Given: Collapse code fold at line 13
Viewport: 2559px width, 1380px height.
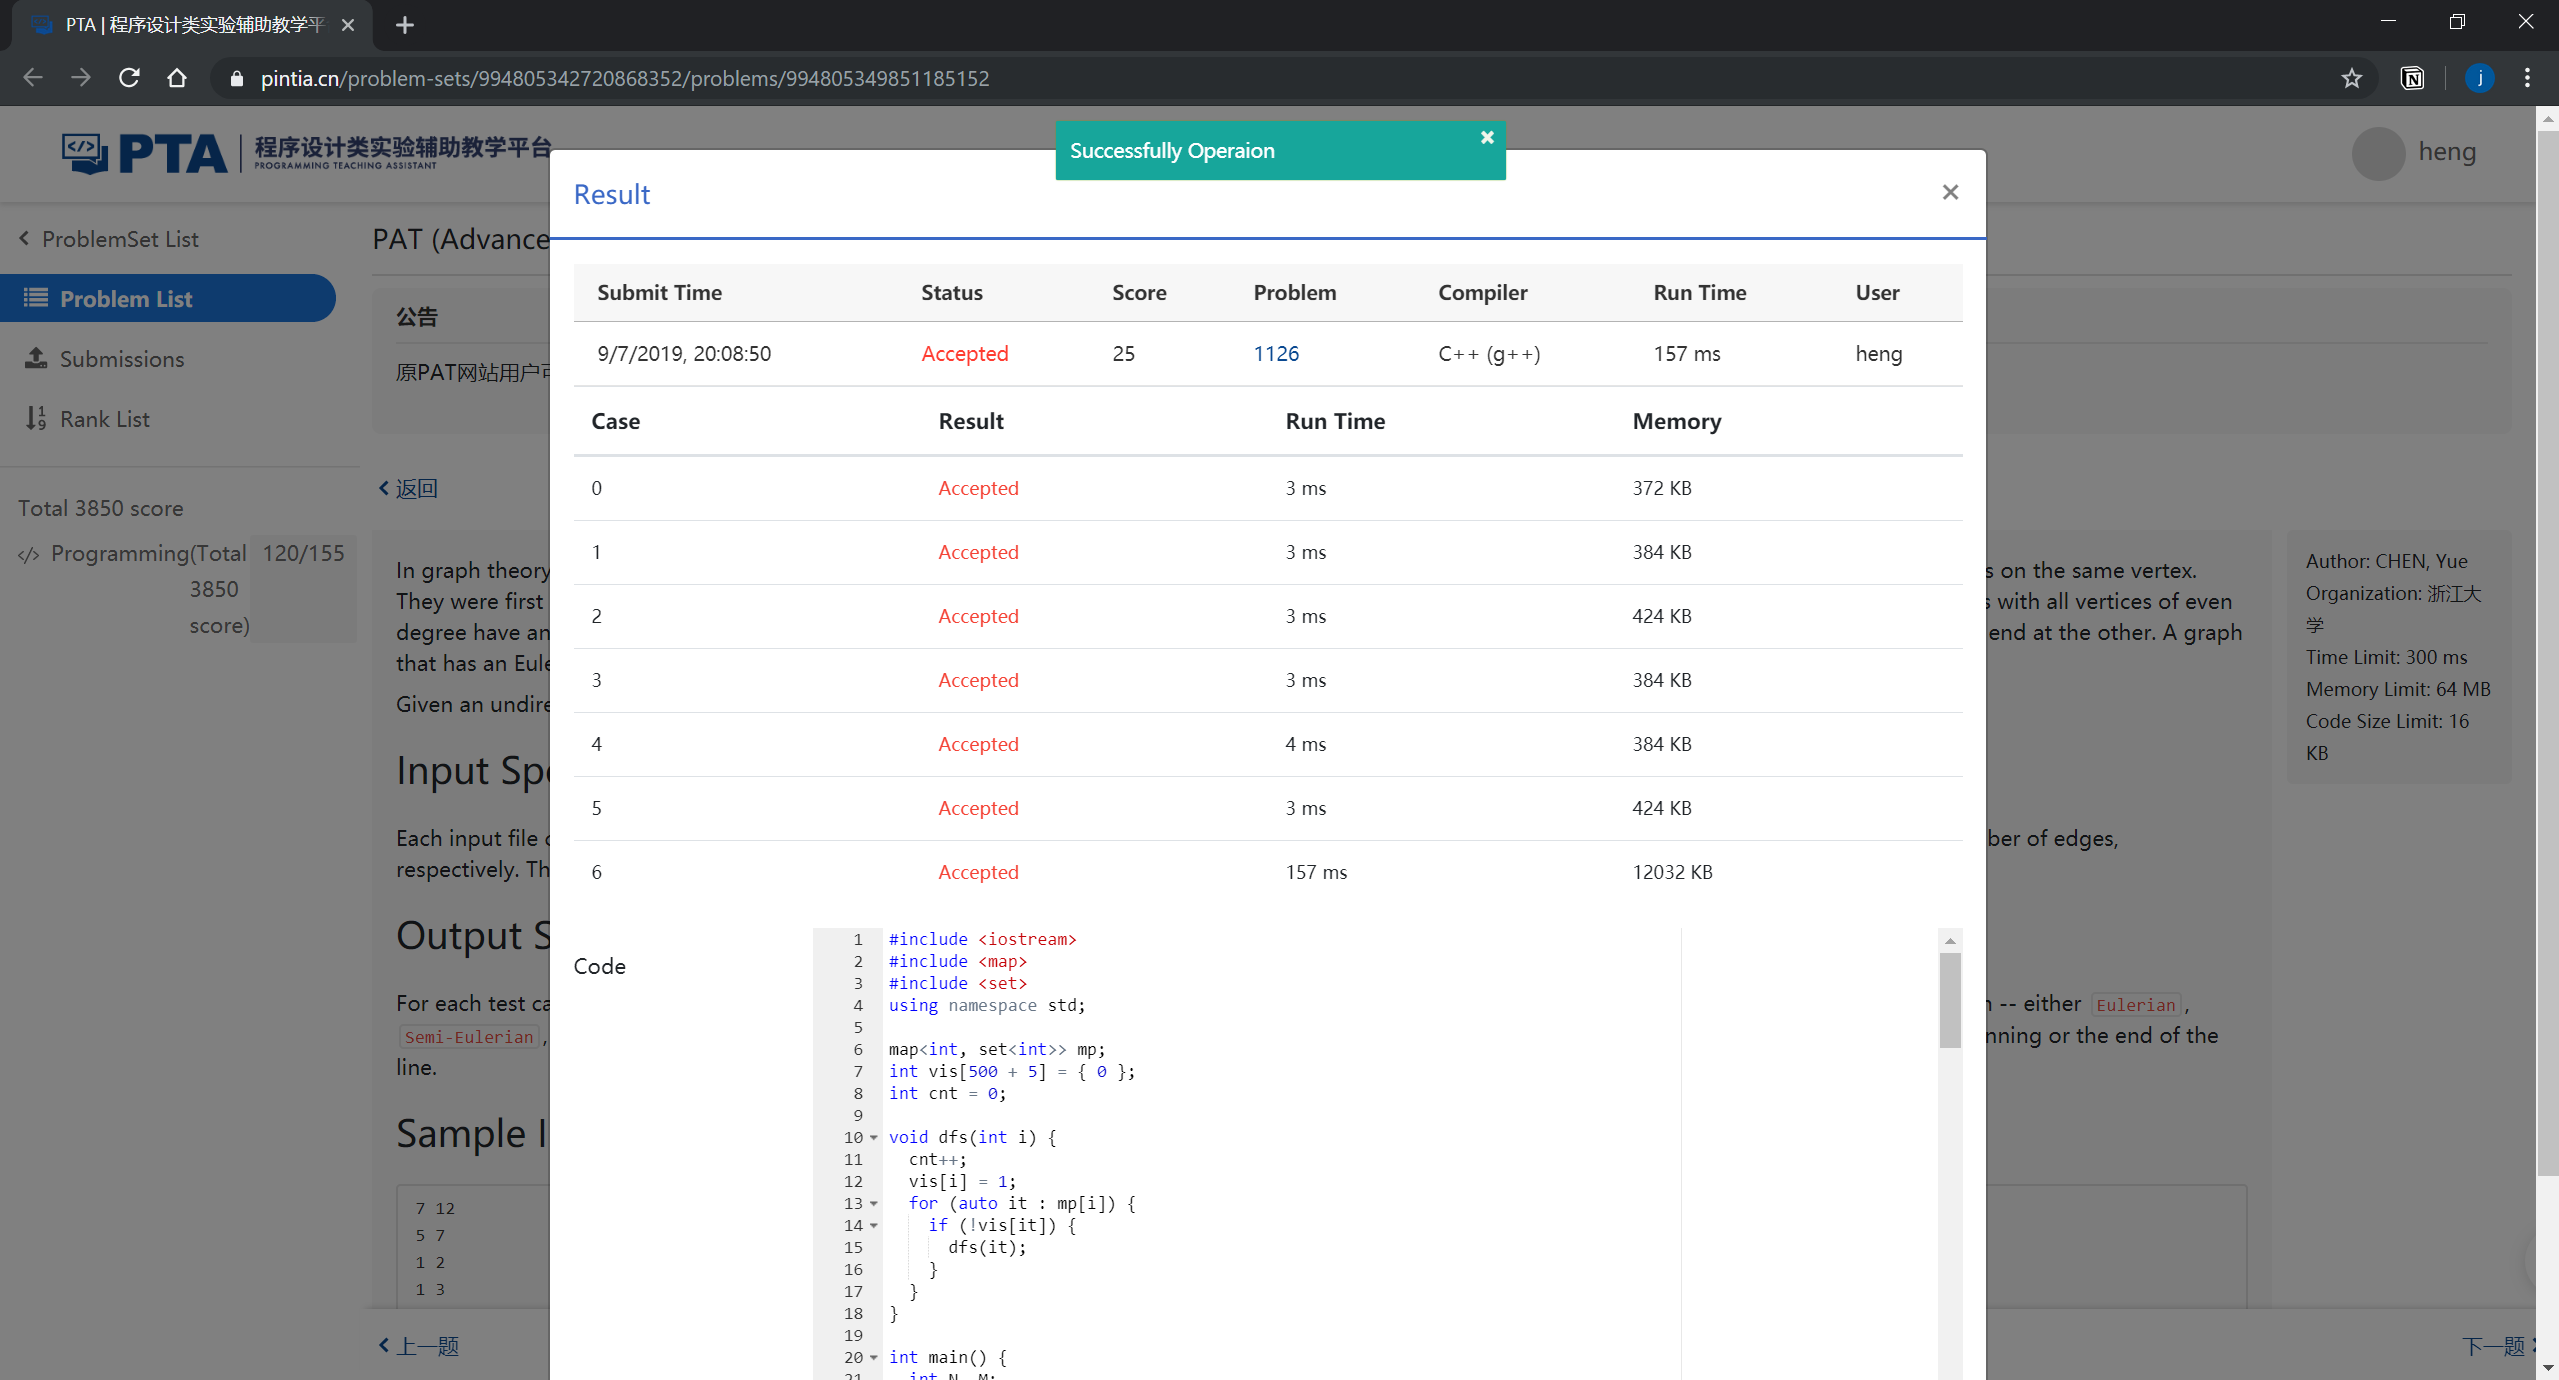Looking at the screenshot, I should 873,1203.
